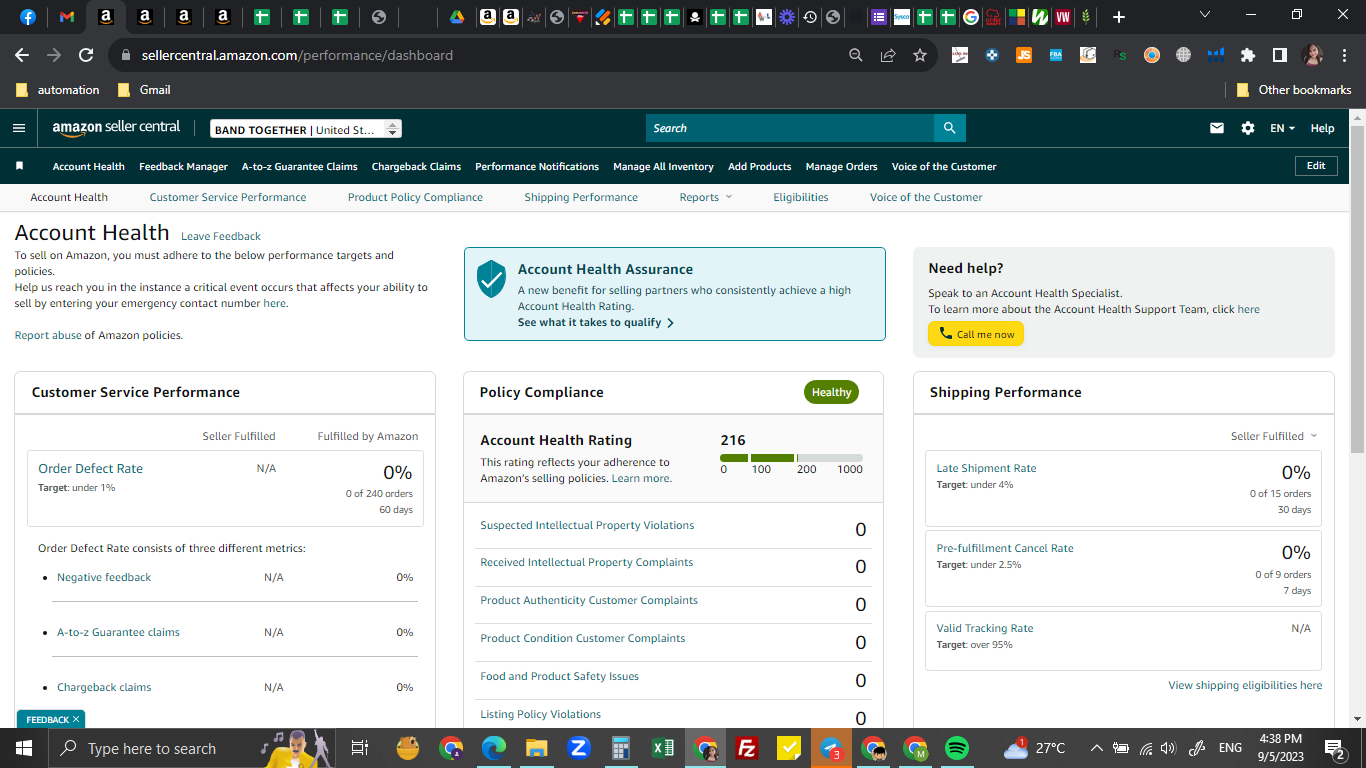Viewport: 1366px width, 768px height.
Task: Toggle the Chrome side panel icon
Action: (x=1279, y=55)
